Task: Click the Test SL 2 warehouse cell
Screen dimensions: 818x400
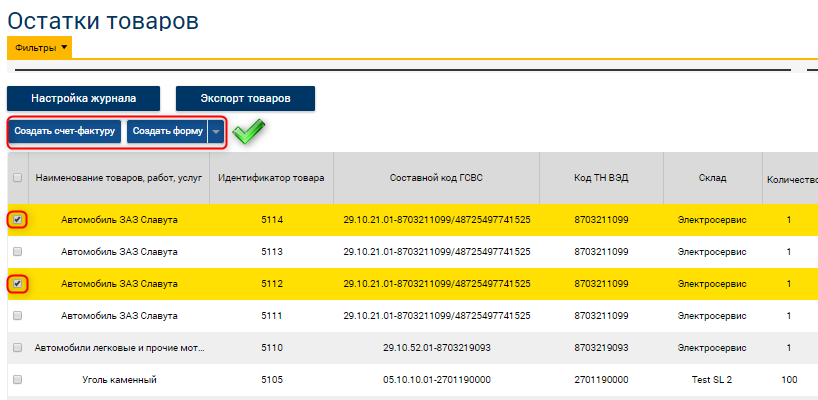Action: point(712,380)
